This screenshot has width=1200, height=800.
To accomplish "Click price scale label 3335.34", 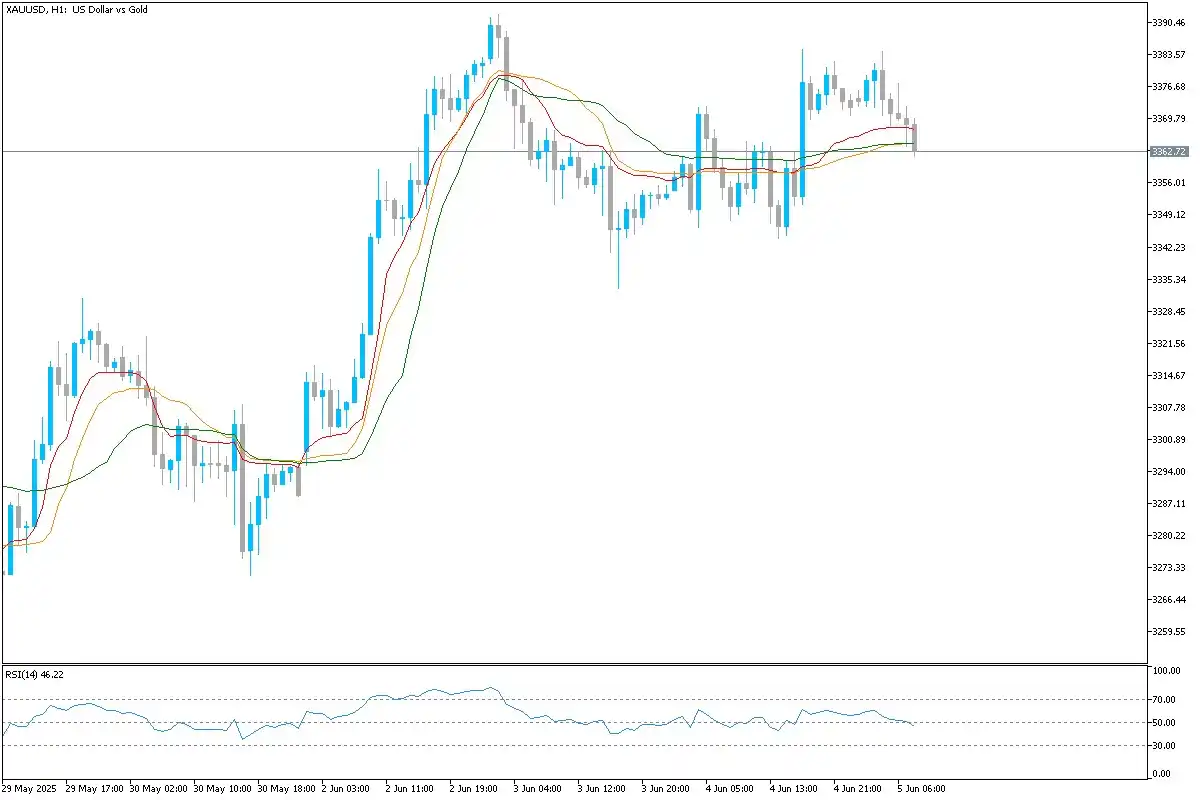I will (1169, 279).
